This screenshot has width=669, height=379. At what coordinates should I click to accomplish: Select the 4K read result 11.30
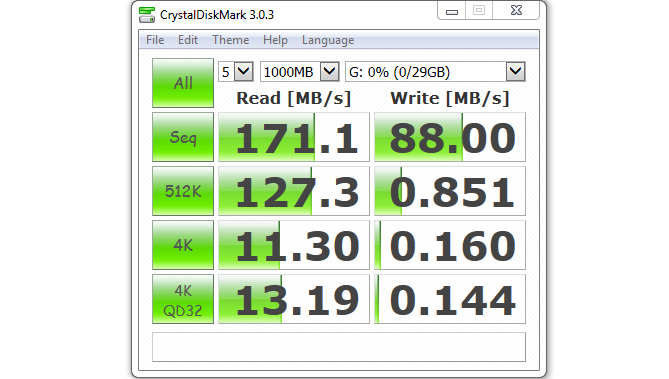[294, 245]
